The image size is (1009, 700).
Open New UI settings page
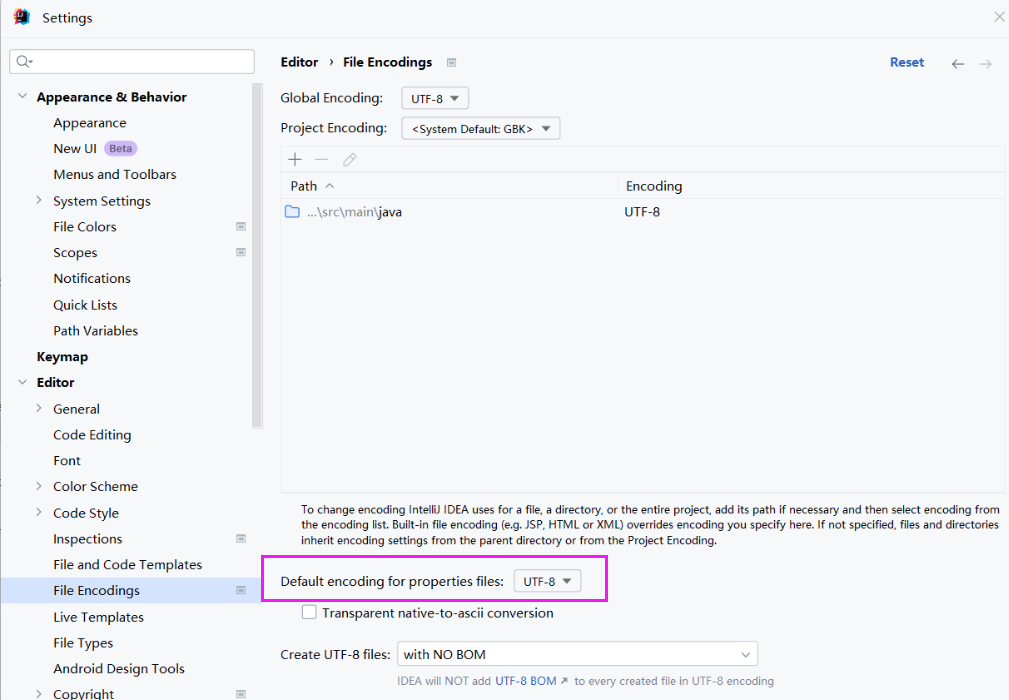(x=75, y=149)
